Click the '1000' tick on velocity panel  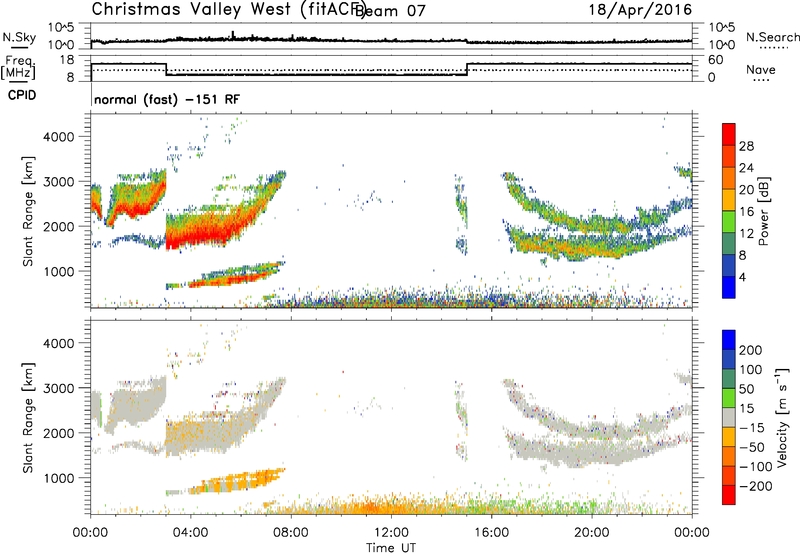pos(59,478)
